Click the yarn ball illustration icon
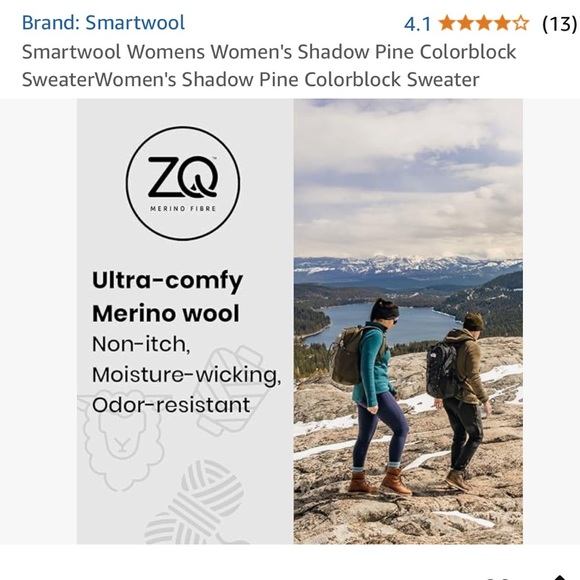Screen dimensions: 580x580 pyautogui.click(x=196, y=503)
